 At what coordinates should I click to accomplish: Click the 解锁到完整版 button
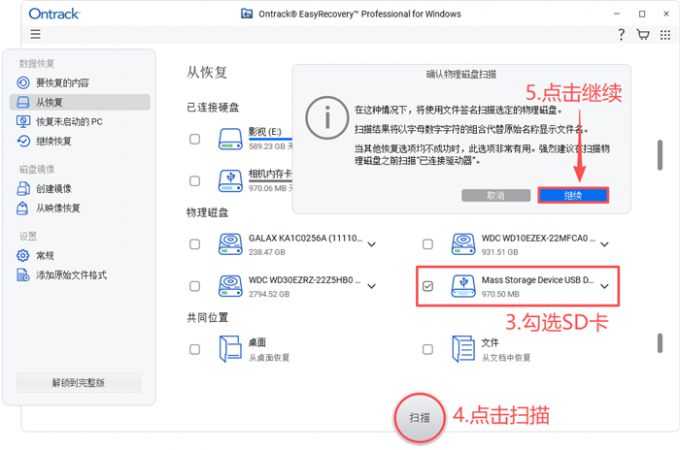pos(79,383)
